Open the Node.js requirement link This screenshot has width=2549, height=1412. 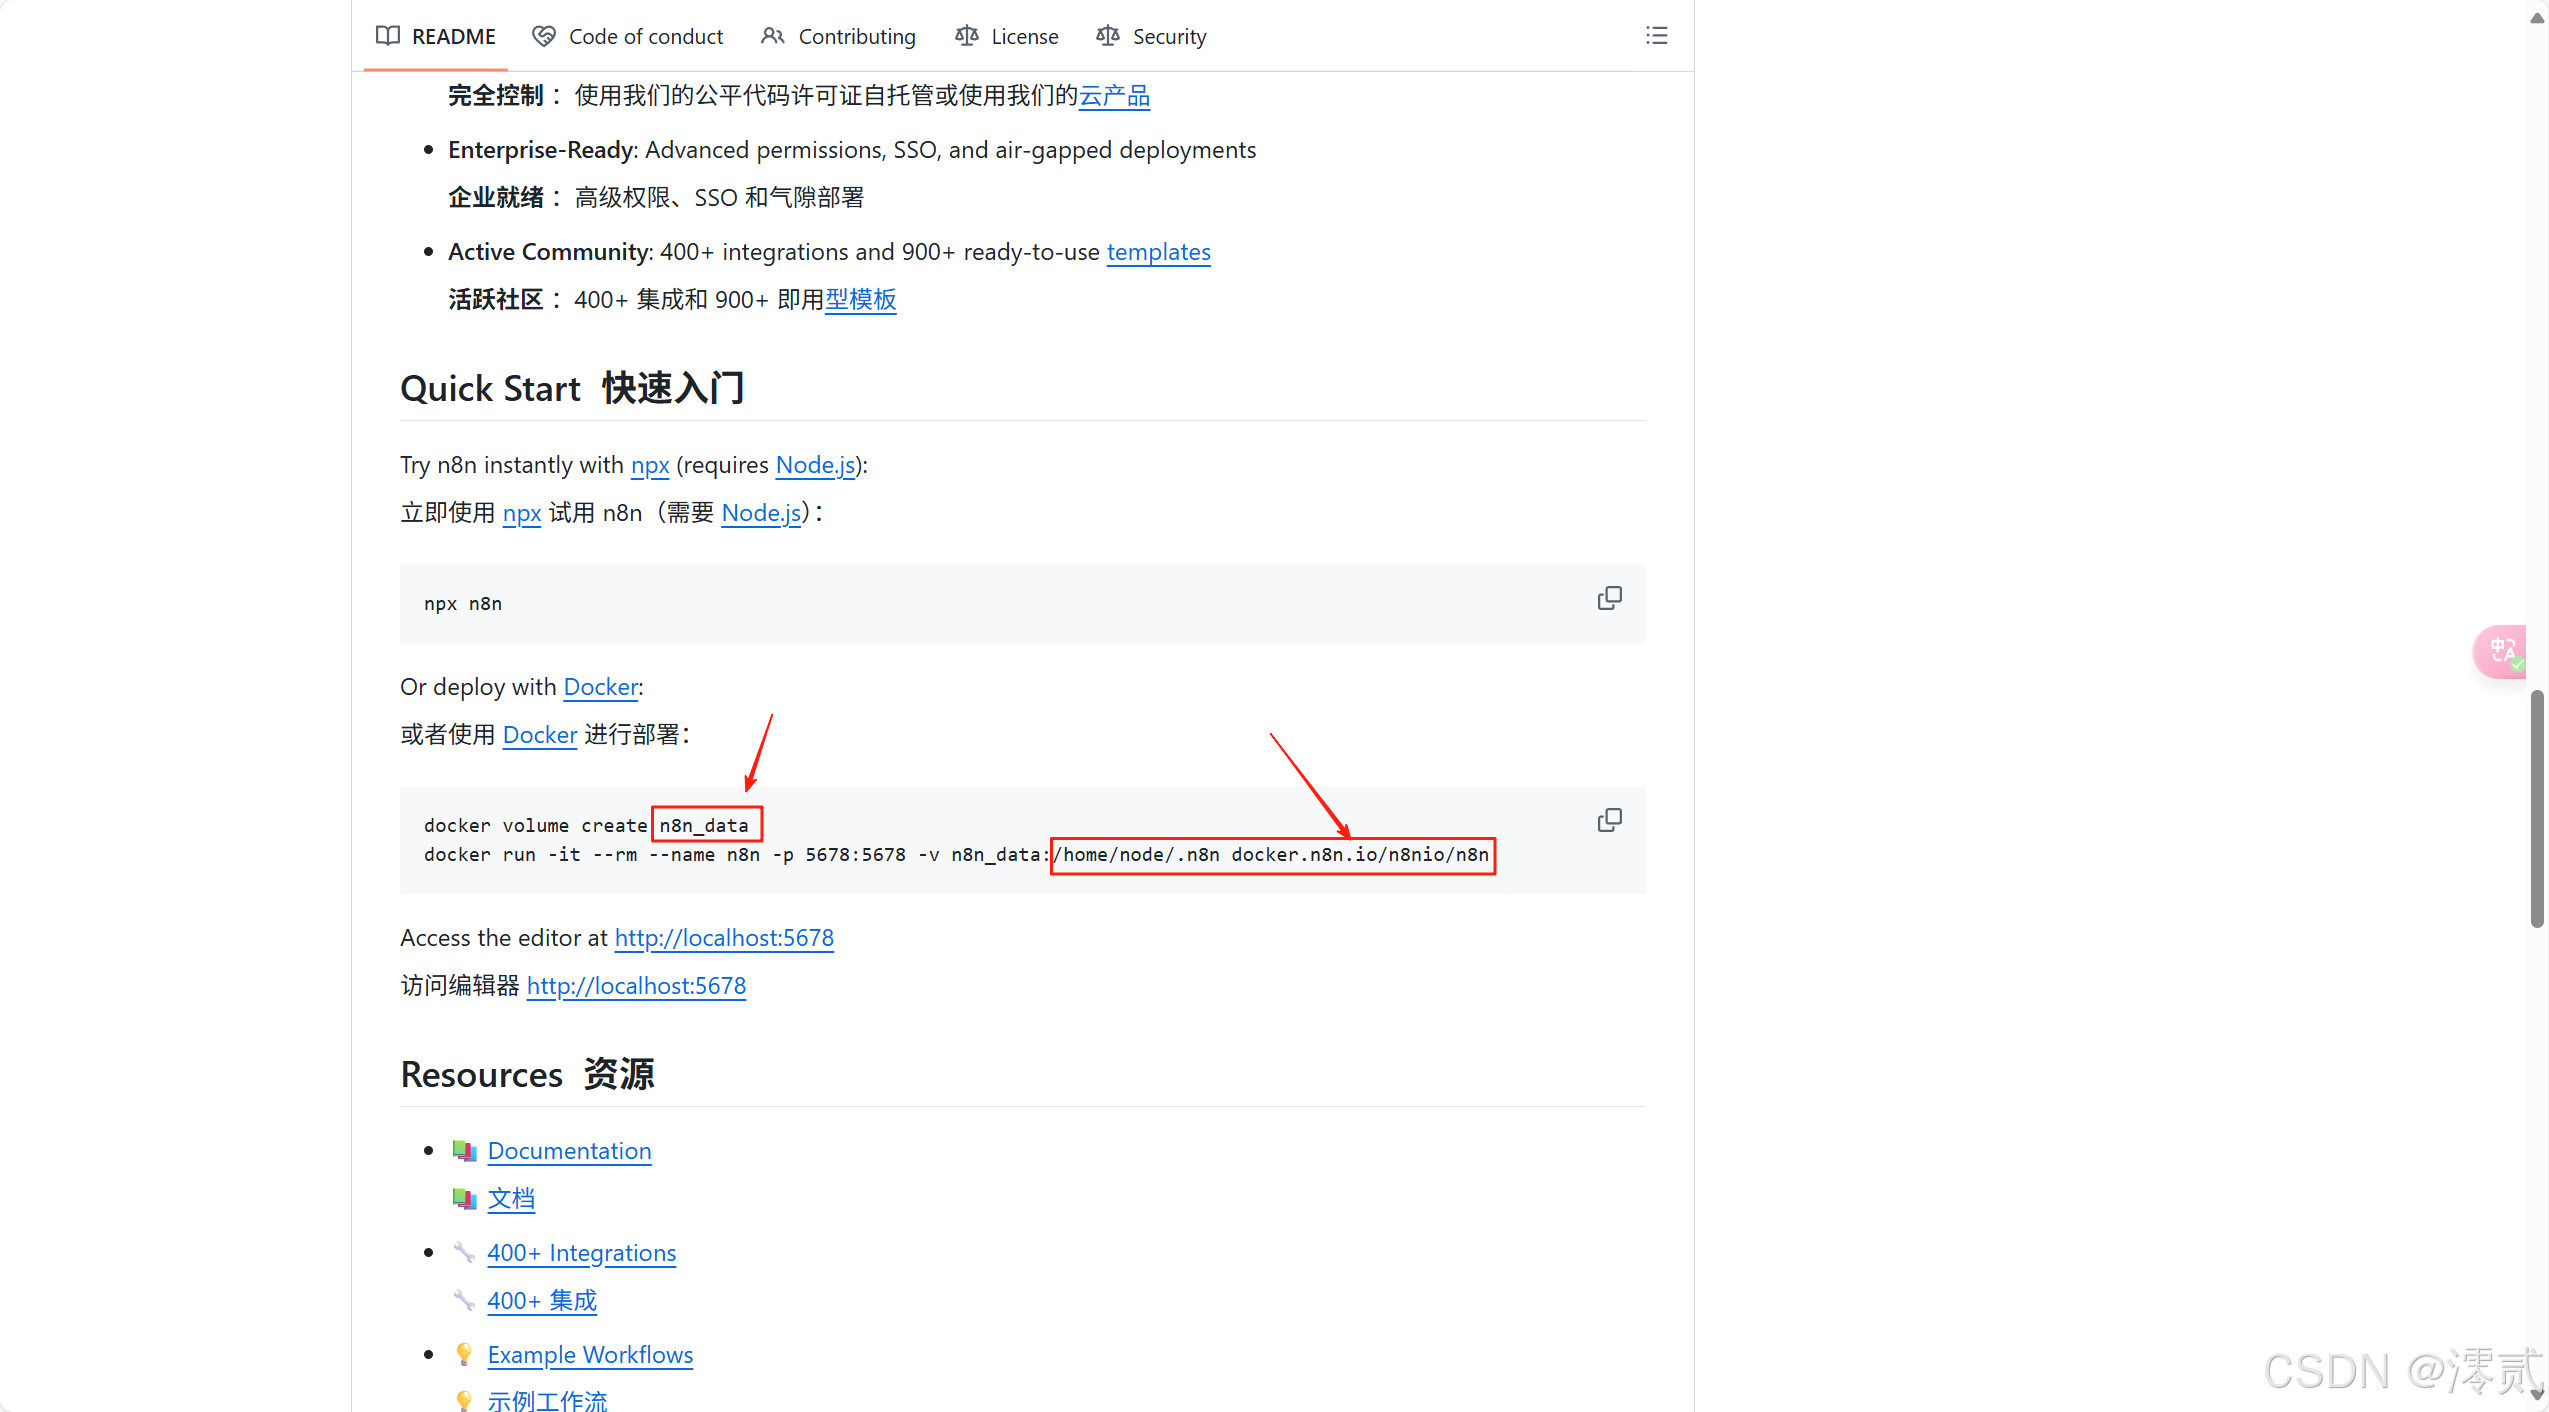tap(815, 464)
